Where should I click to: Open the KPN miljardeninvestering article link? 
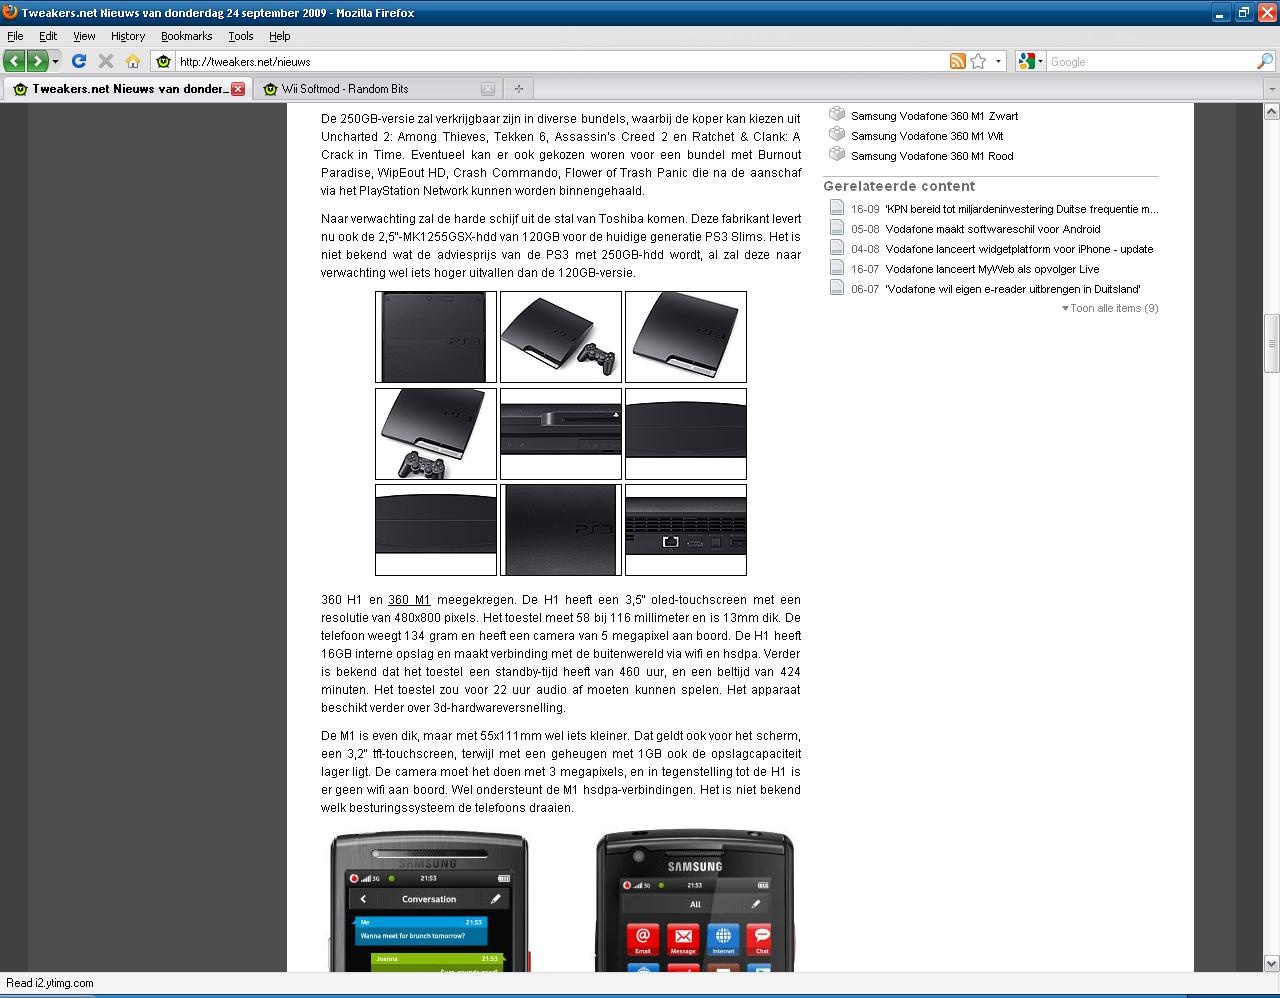[x=1022, y=209]
